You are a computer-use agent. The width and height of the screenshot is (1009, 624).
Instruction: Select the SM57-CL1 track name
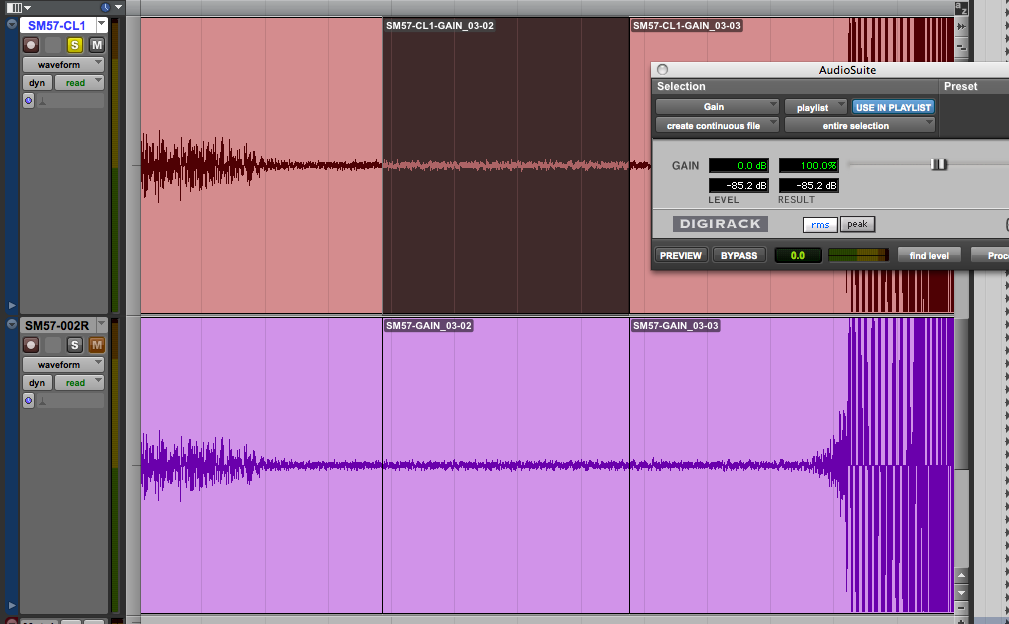pyautogui.click(x=57, y=25)
